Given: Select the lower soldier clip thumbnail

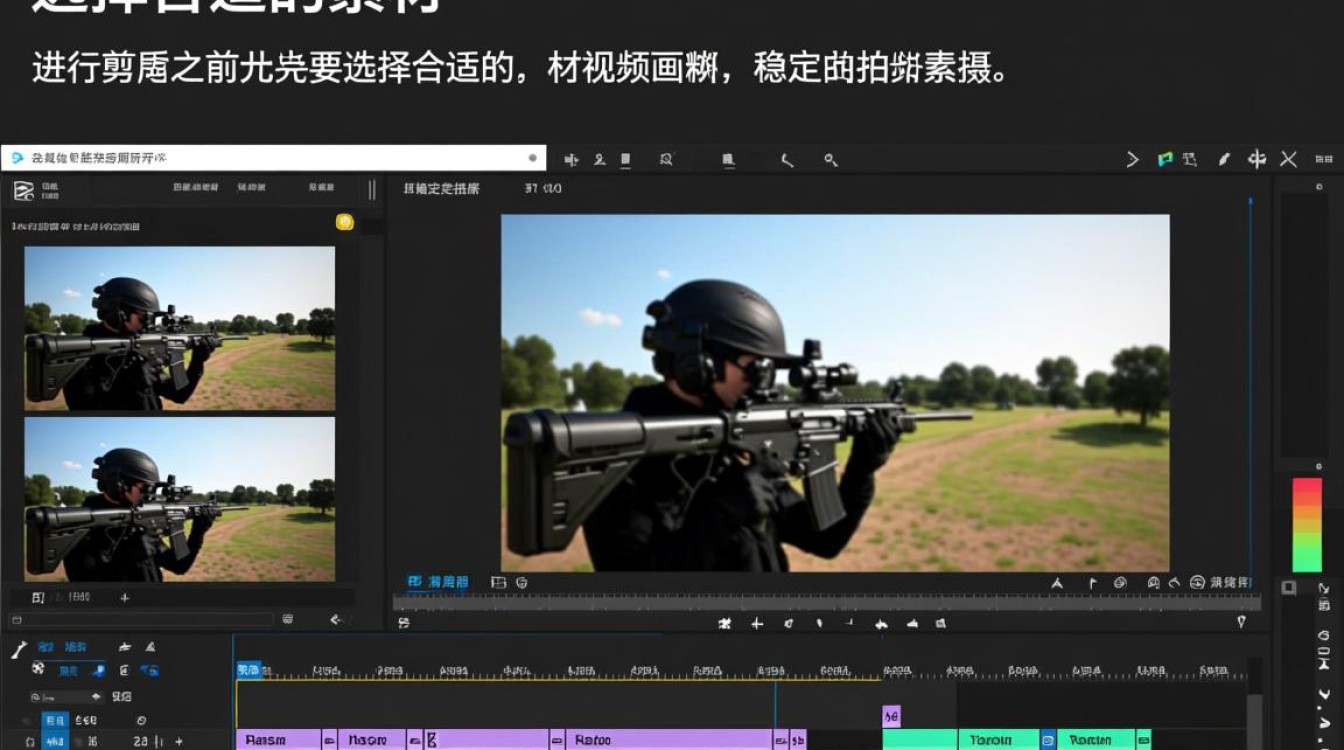Looking at the screenshot, I should click(x=180, y=499).
